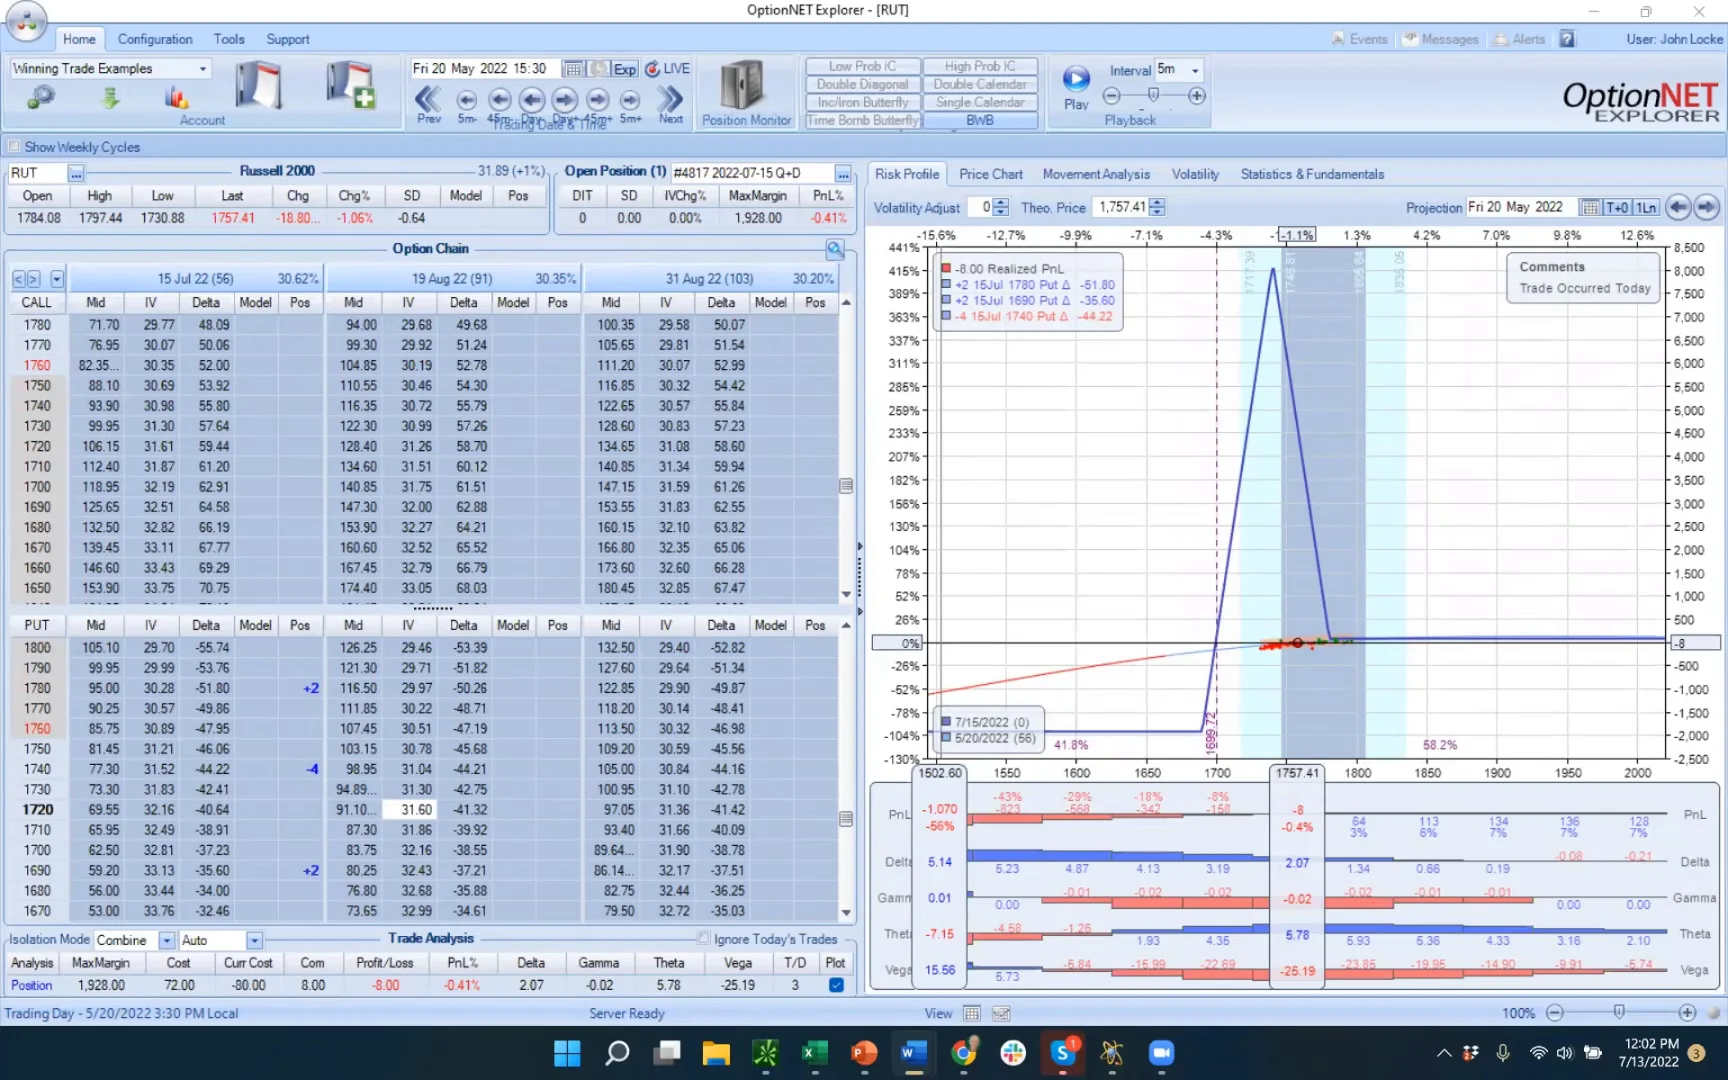Go back one day with Day- arrow
The width and height of the screenshot is (1728, 1080).
[532, 99]
